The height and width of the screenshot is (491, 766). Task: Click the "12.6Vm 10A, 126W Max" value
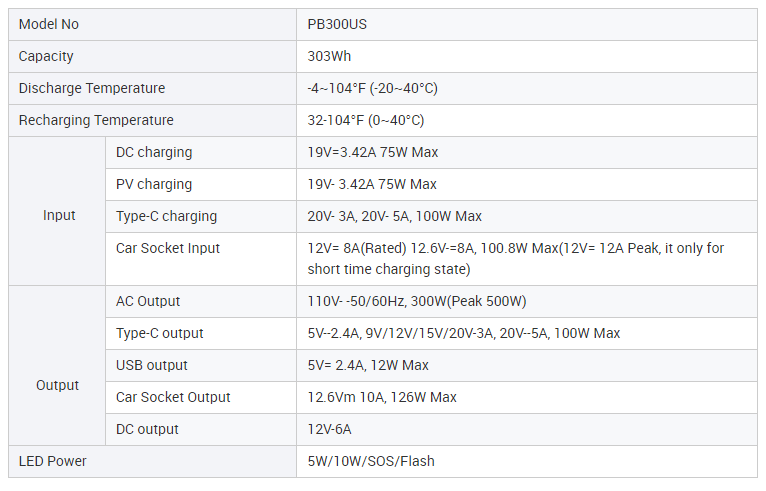pos(382,397)
